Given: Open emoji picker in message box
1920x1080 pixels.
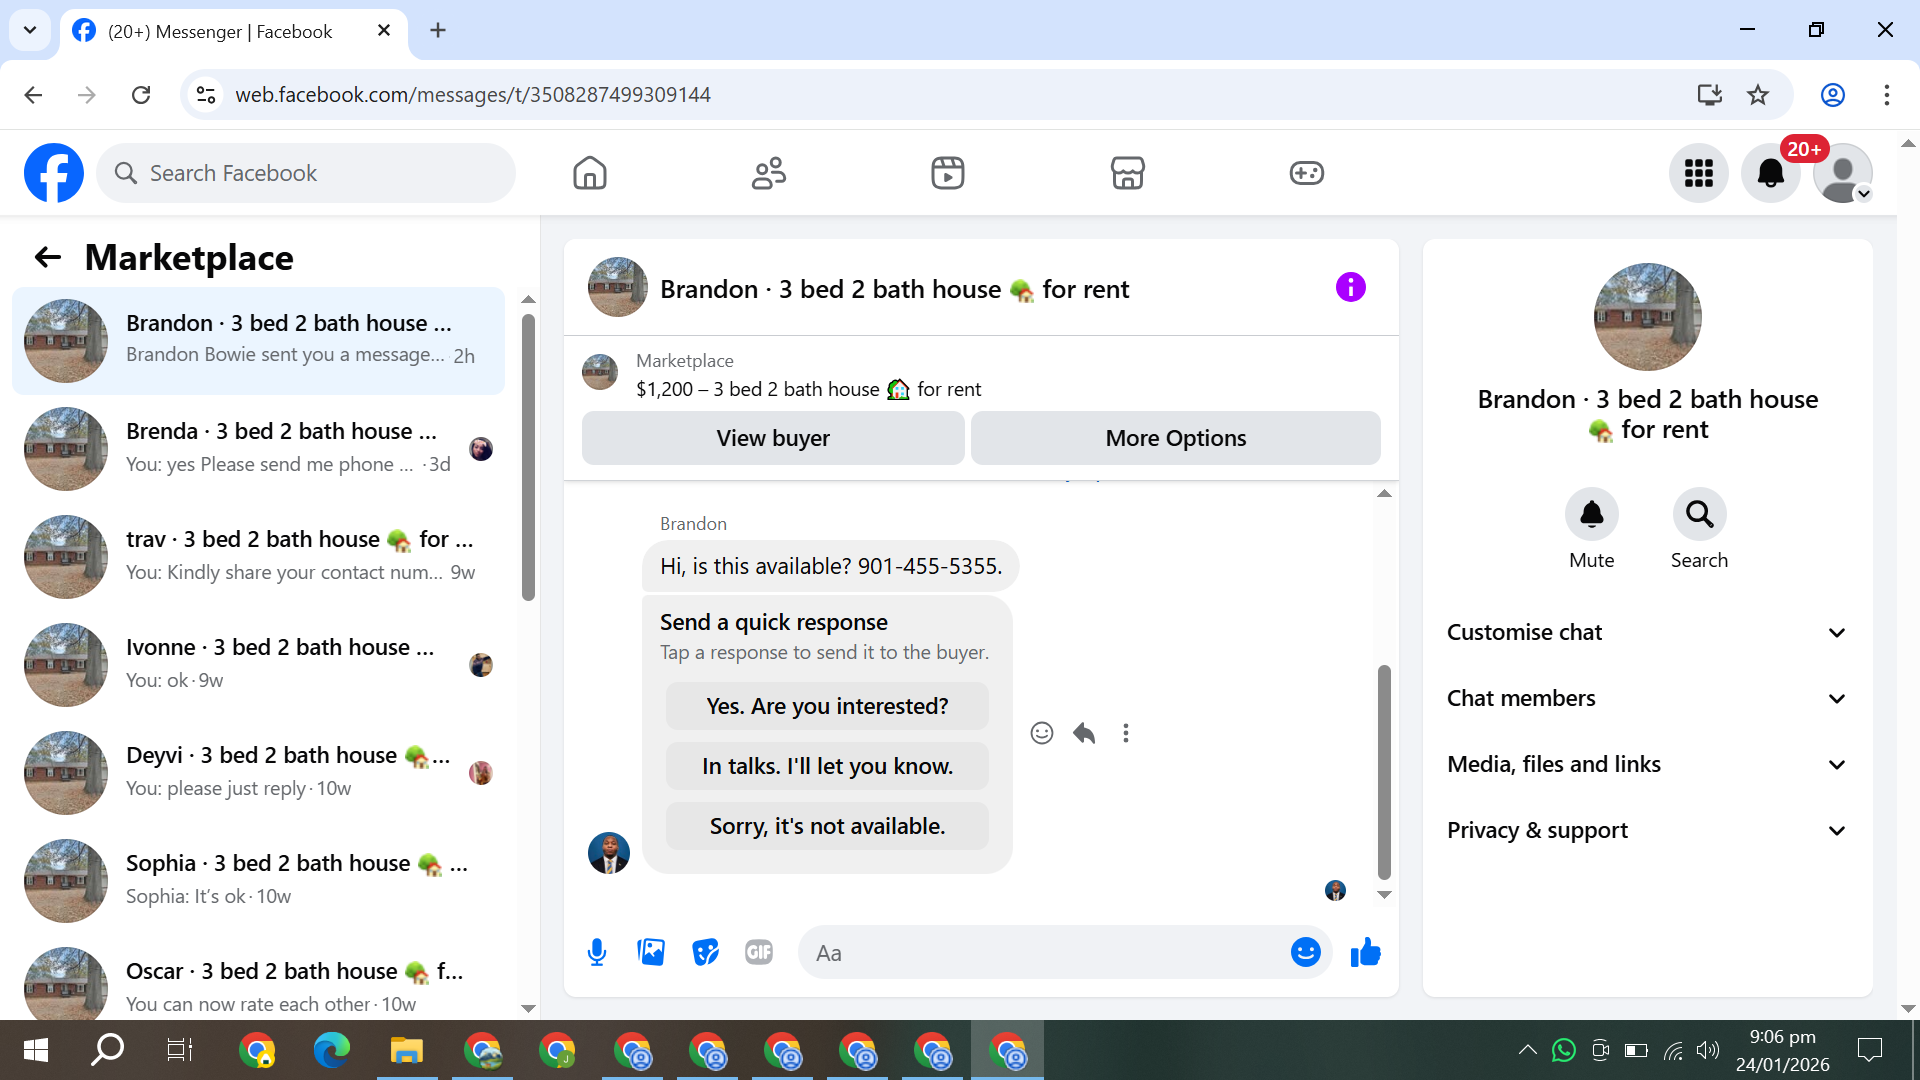Looking at the screenshot, I should point(1305,953).
